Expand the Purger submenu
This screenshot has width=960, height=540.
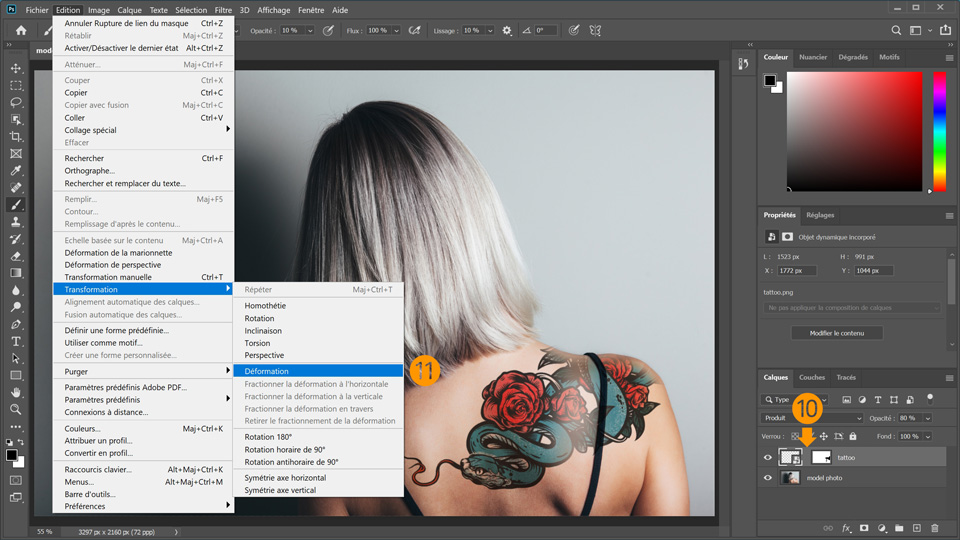[x=143, y=372]
